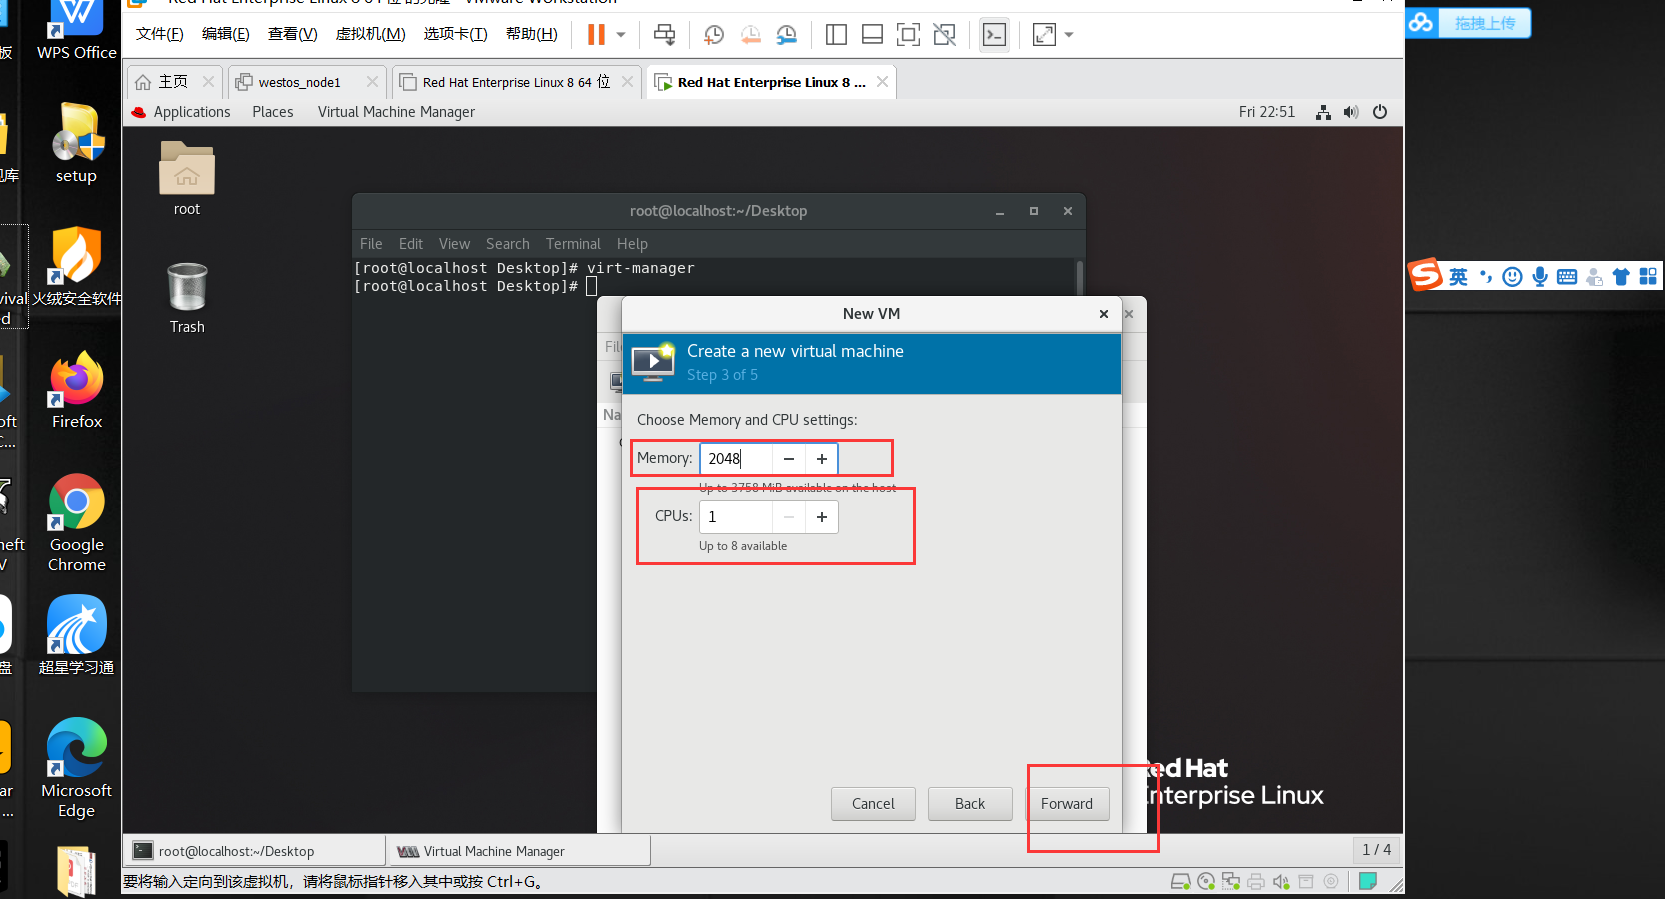Open the snapshot manager wrench-clock icon
This screenshot has height=899, width=1665.
(787, 35)
